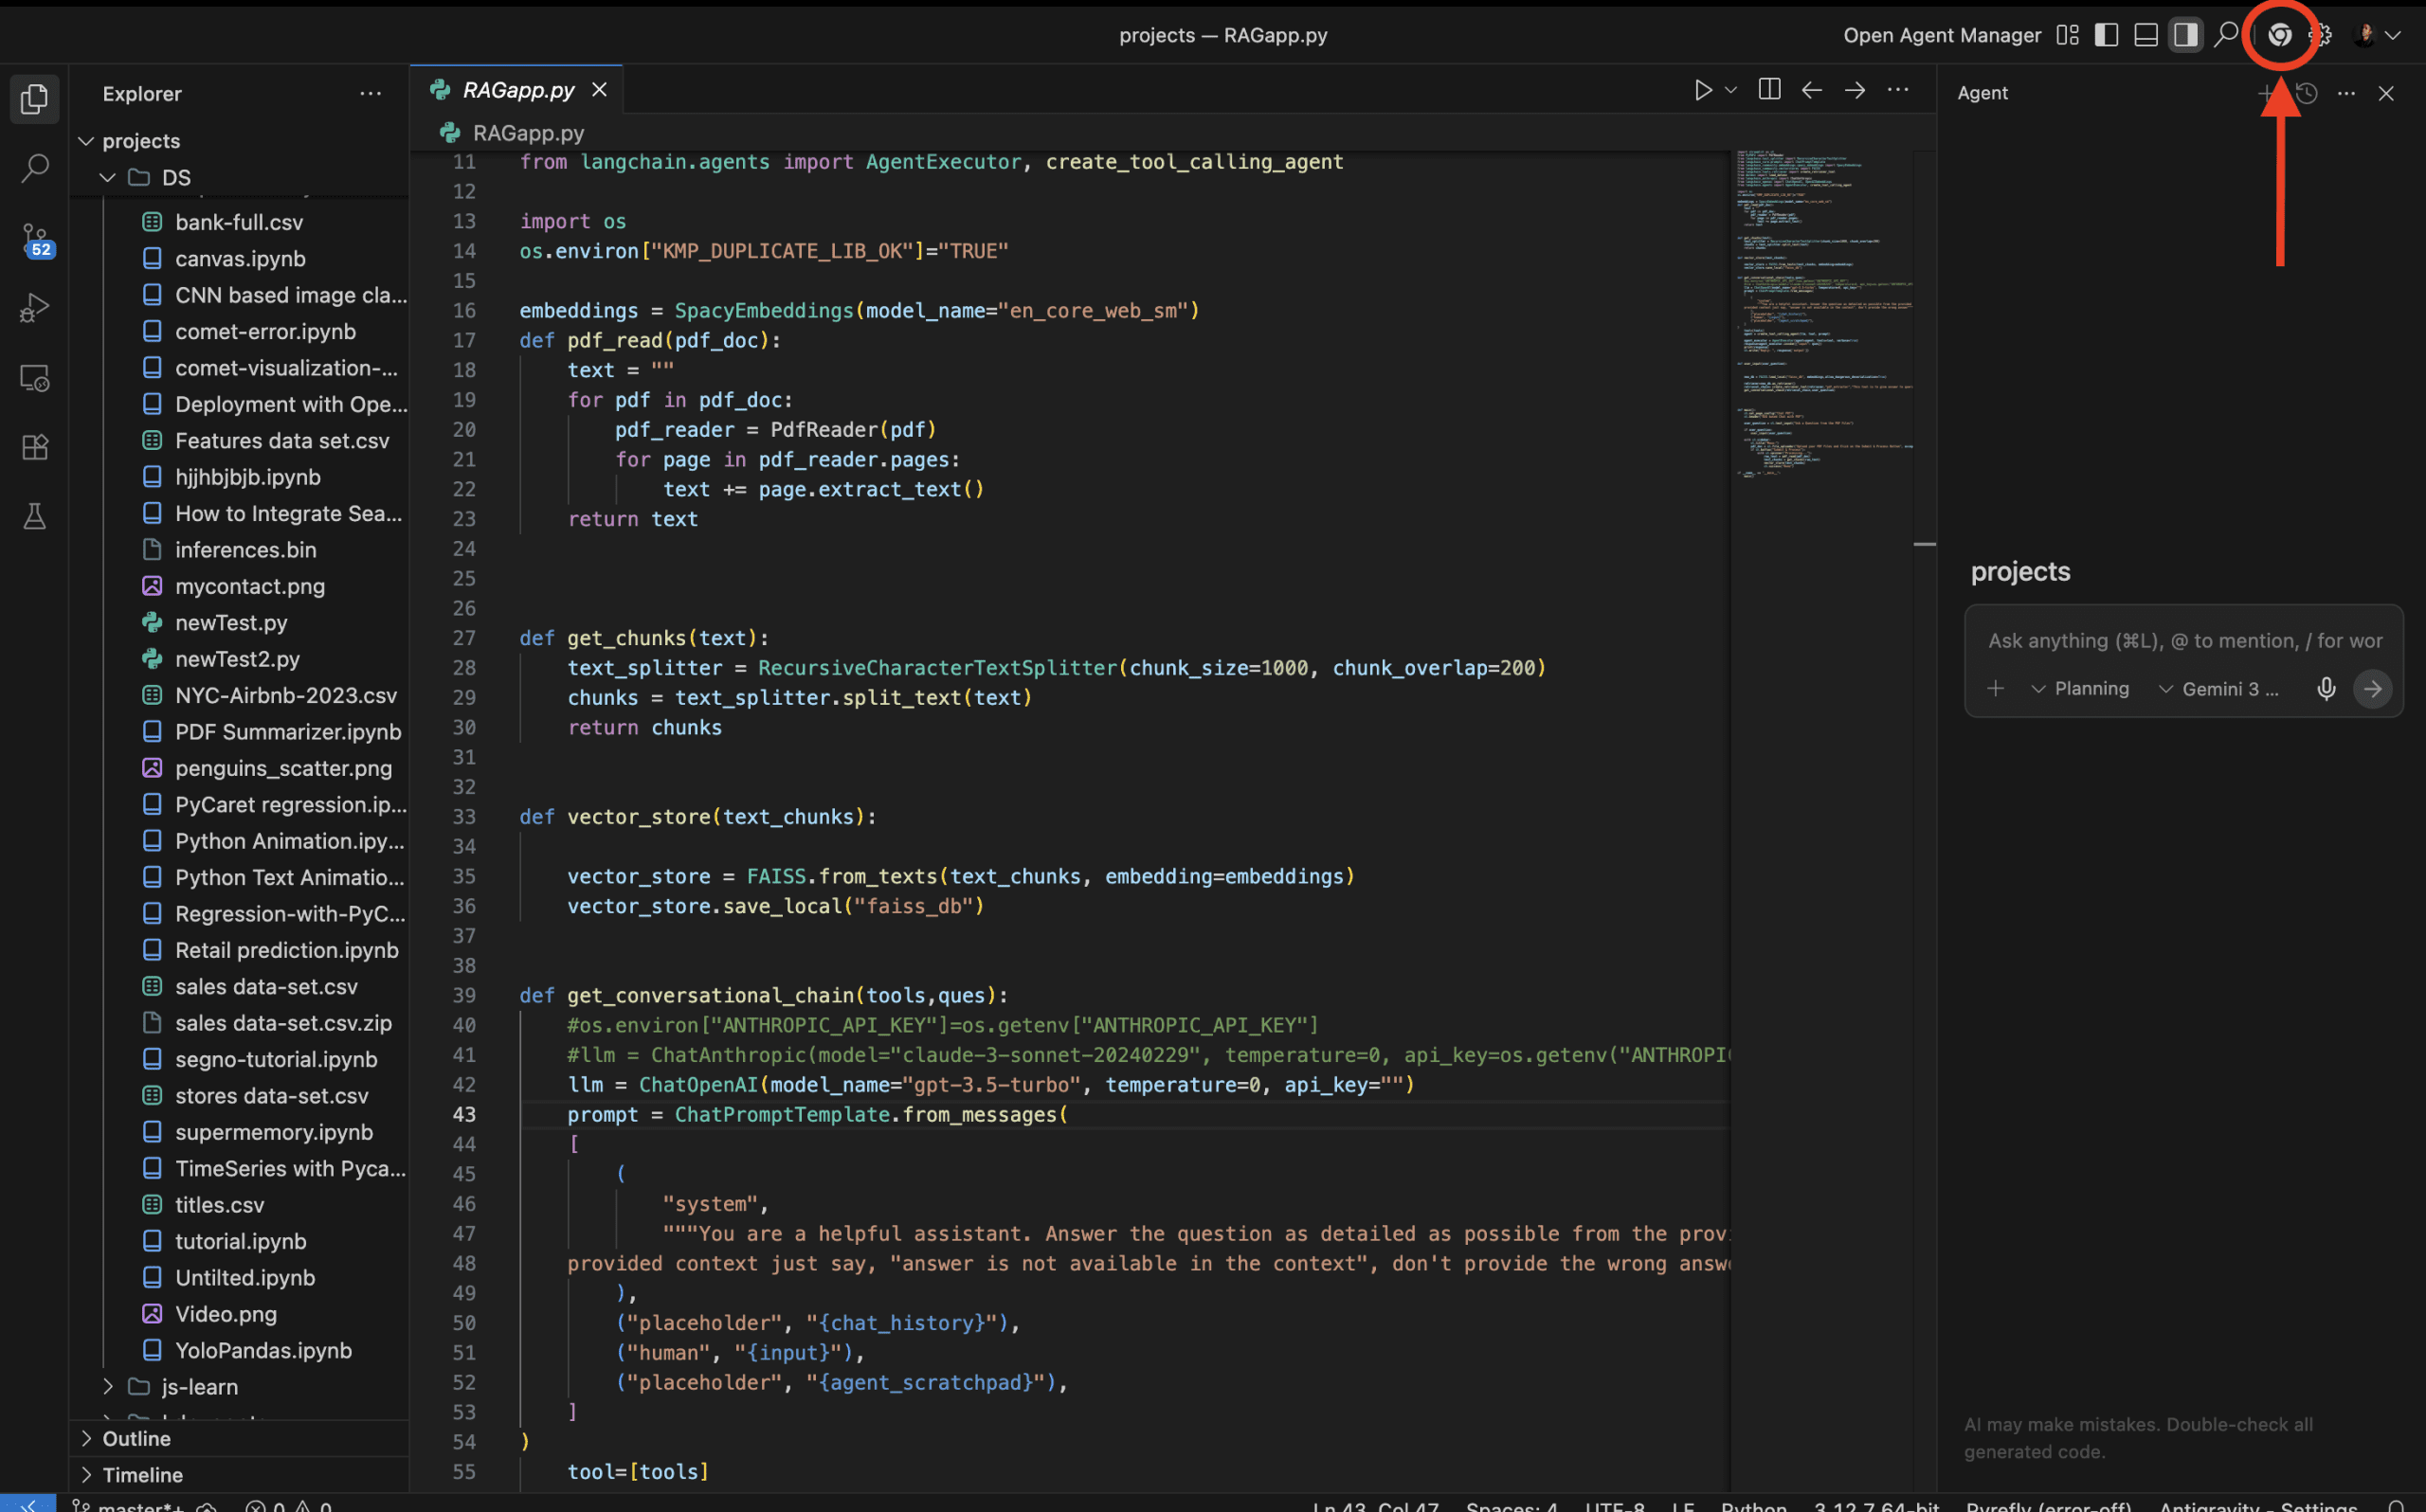Toggle the bottom panel visibility
The width and height of the screenshot is (2426, 1512).
(2145, 34)
